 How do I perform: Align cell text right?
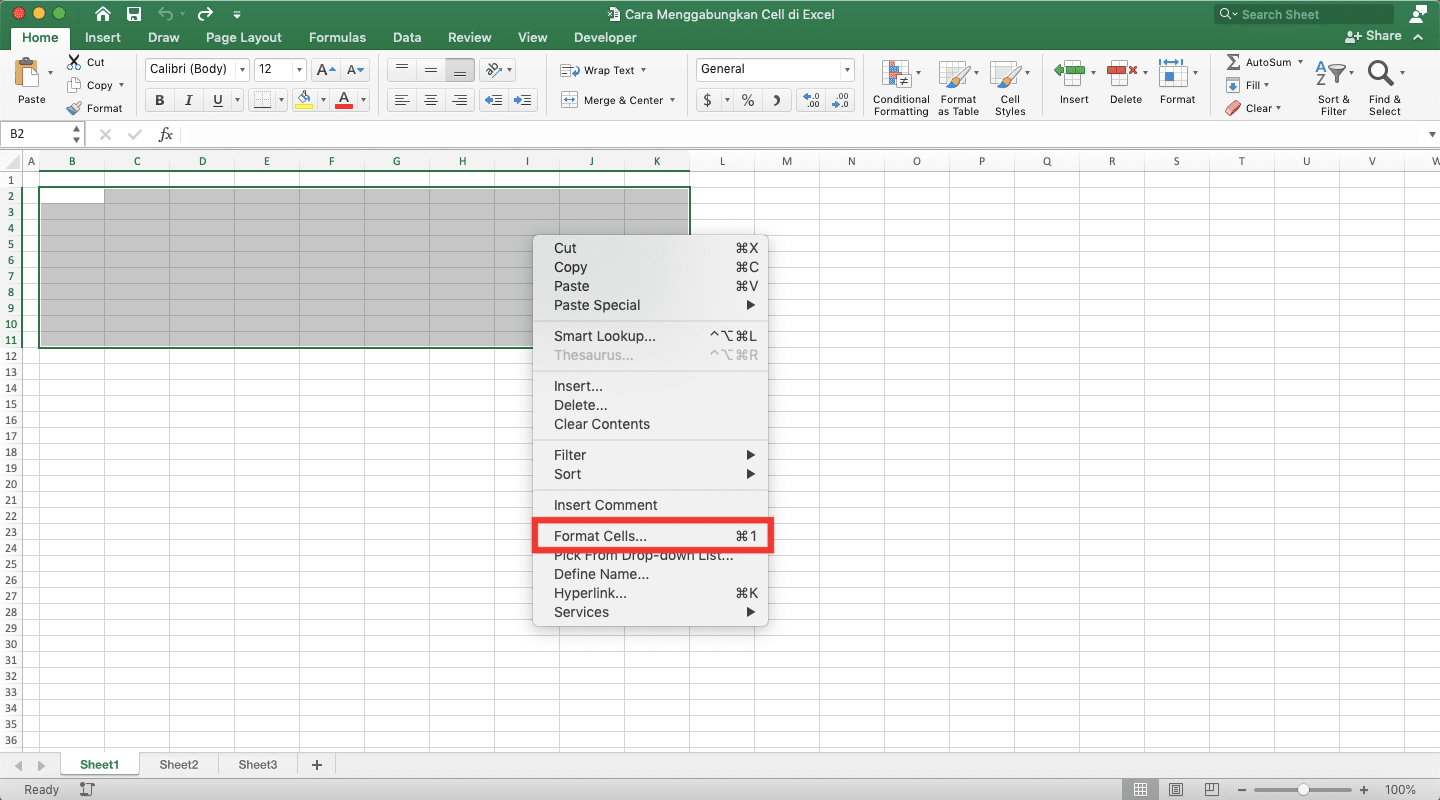coord(460,100)
